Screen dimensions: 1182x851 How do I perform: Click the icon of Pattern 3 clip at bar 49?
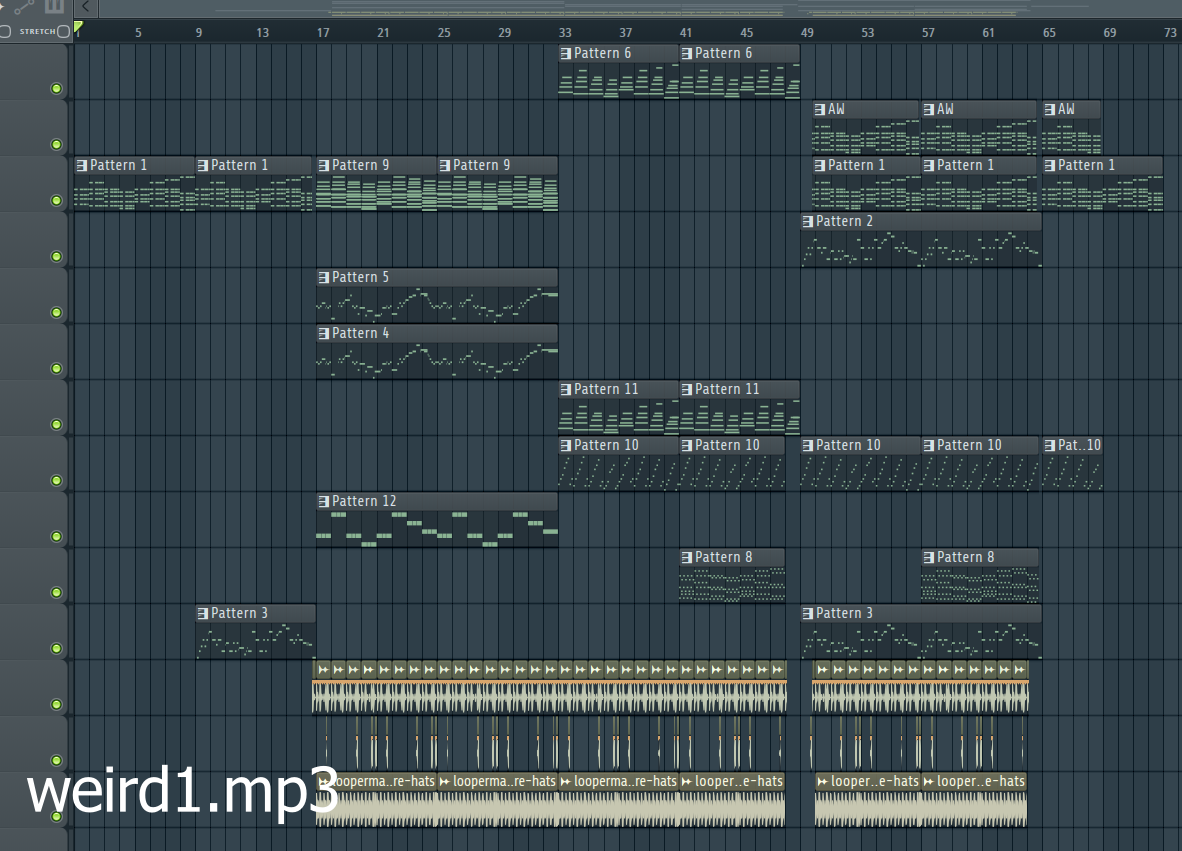807,614
